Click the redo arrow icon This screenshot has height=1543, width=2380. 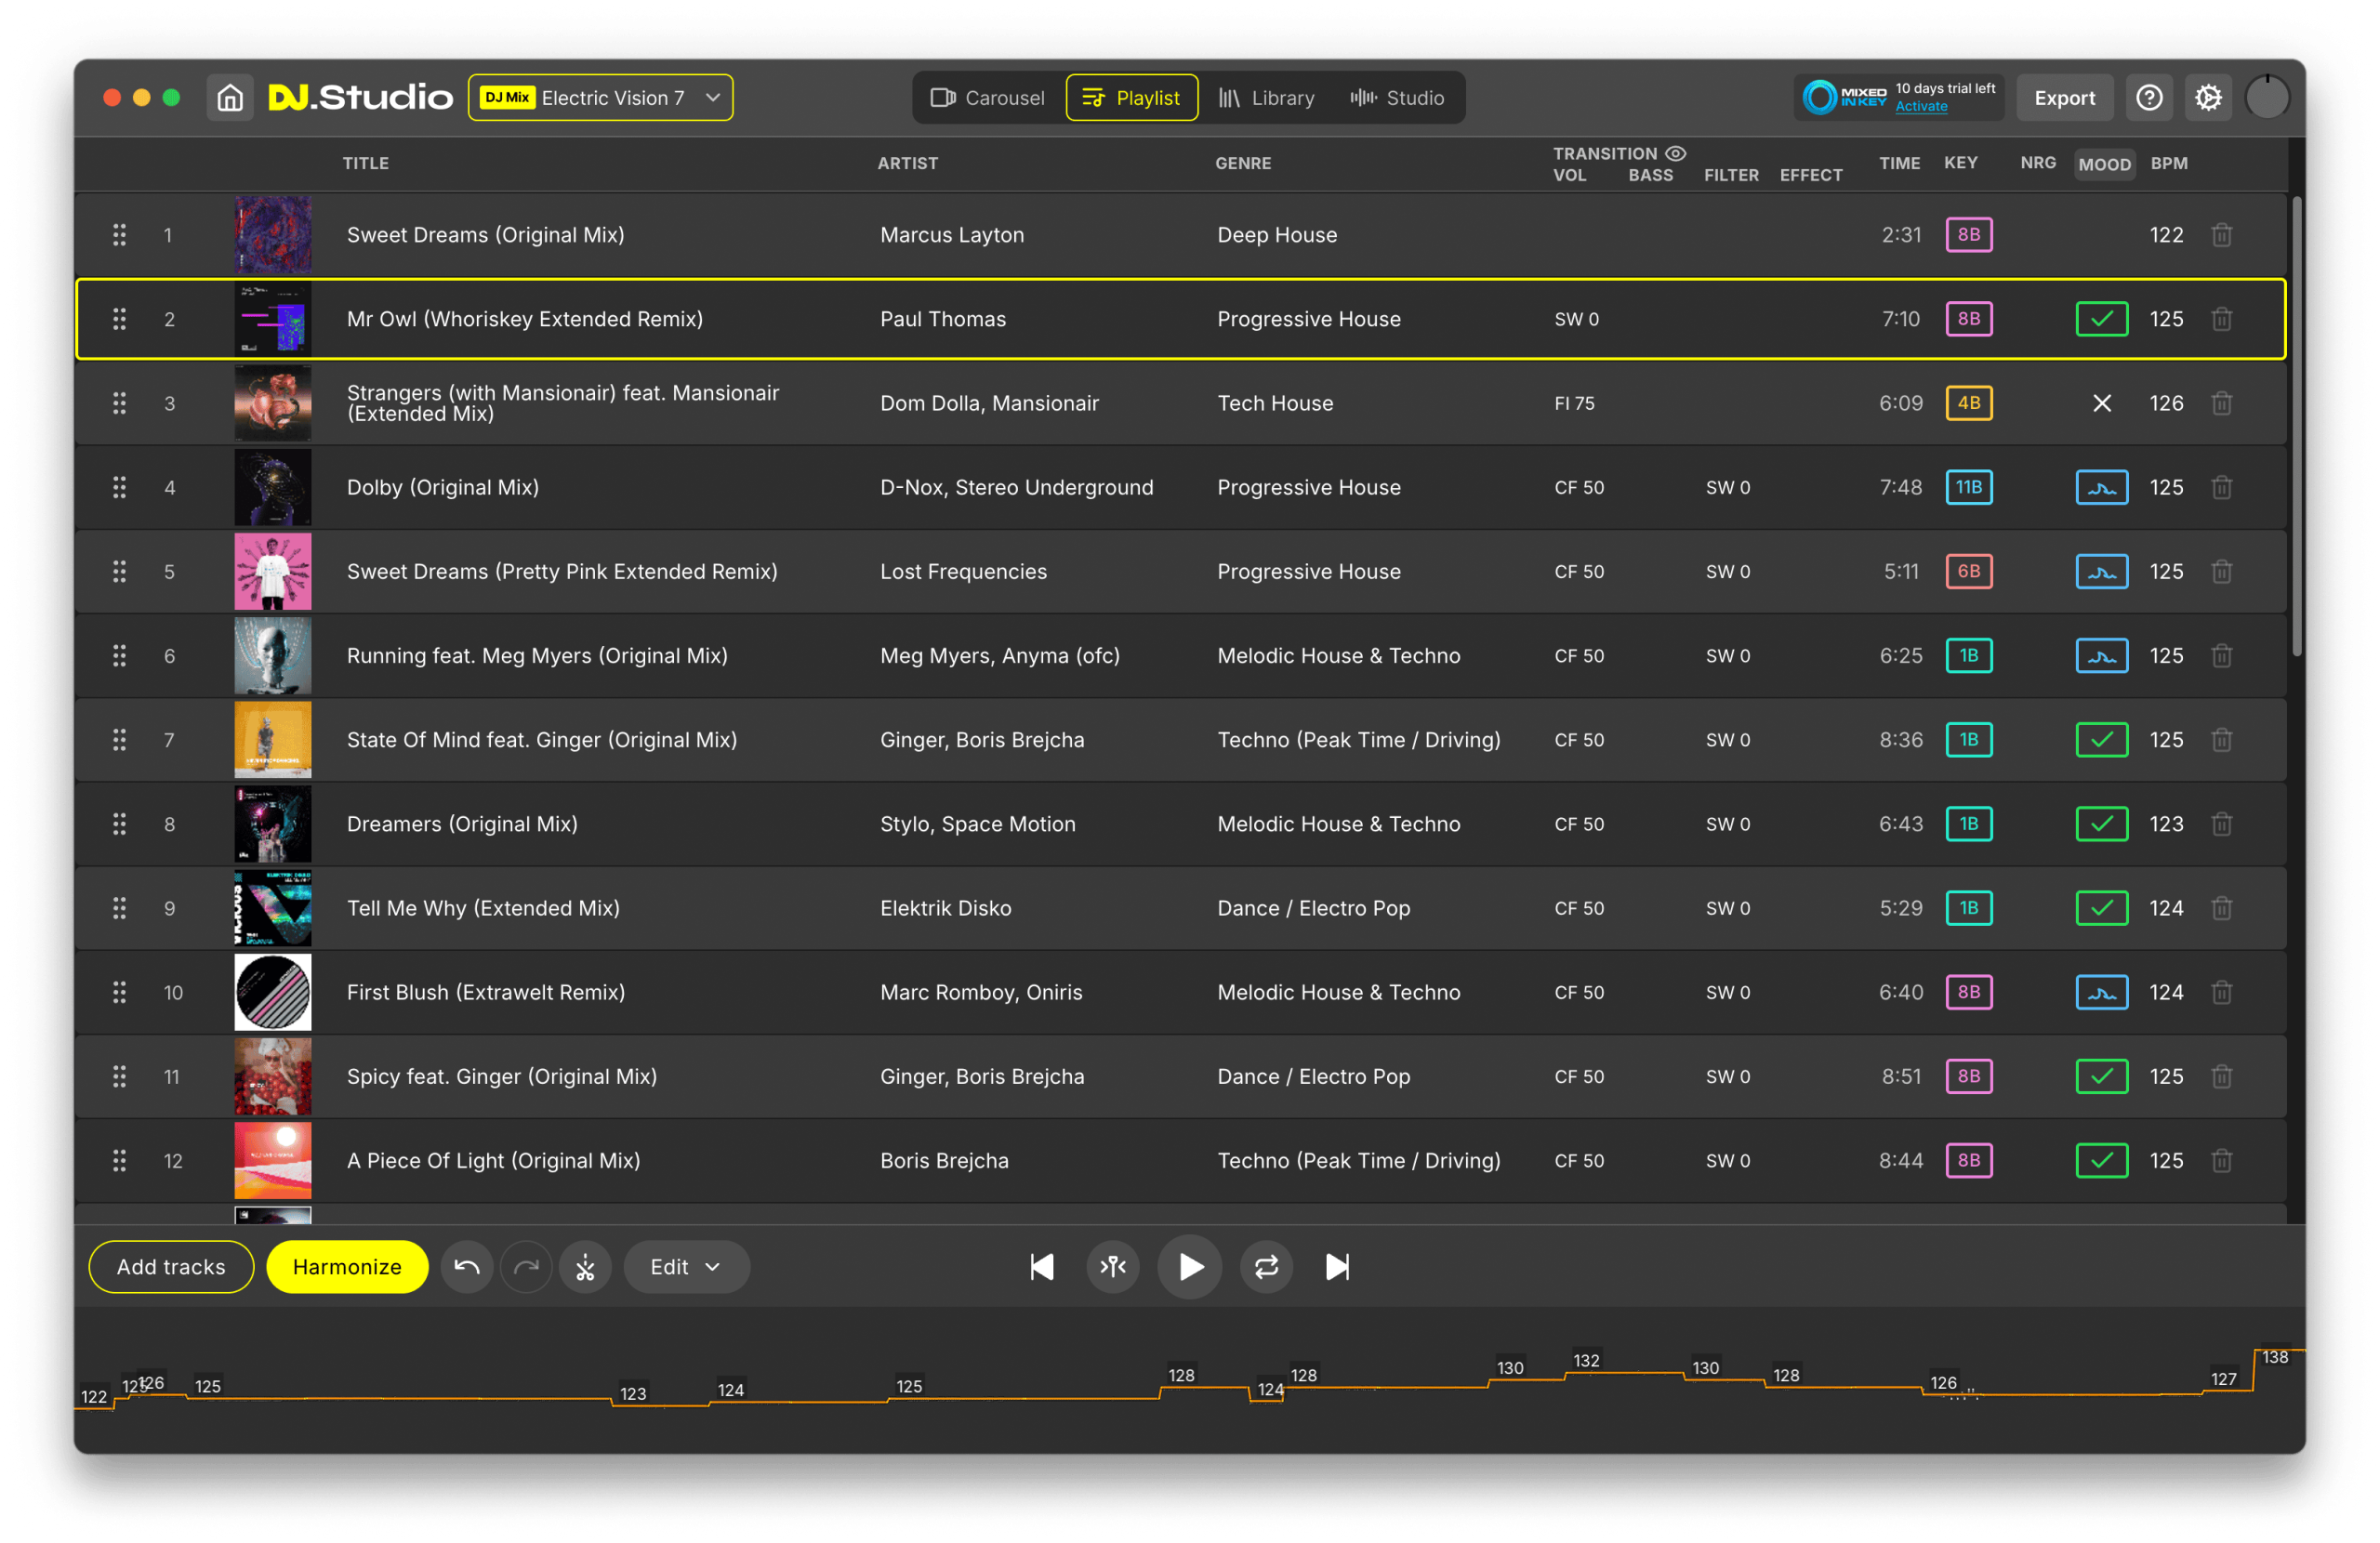click(526, 1267)
